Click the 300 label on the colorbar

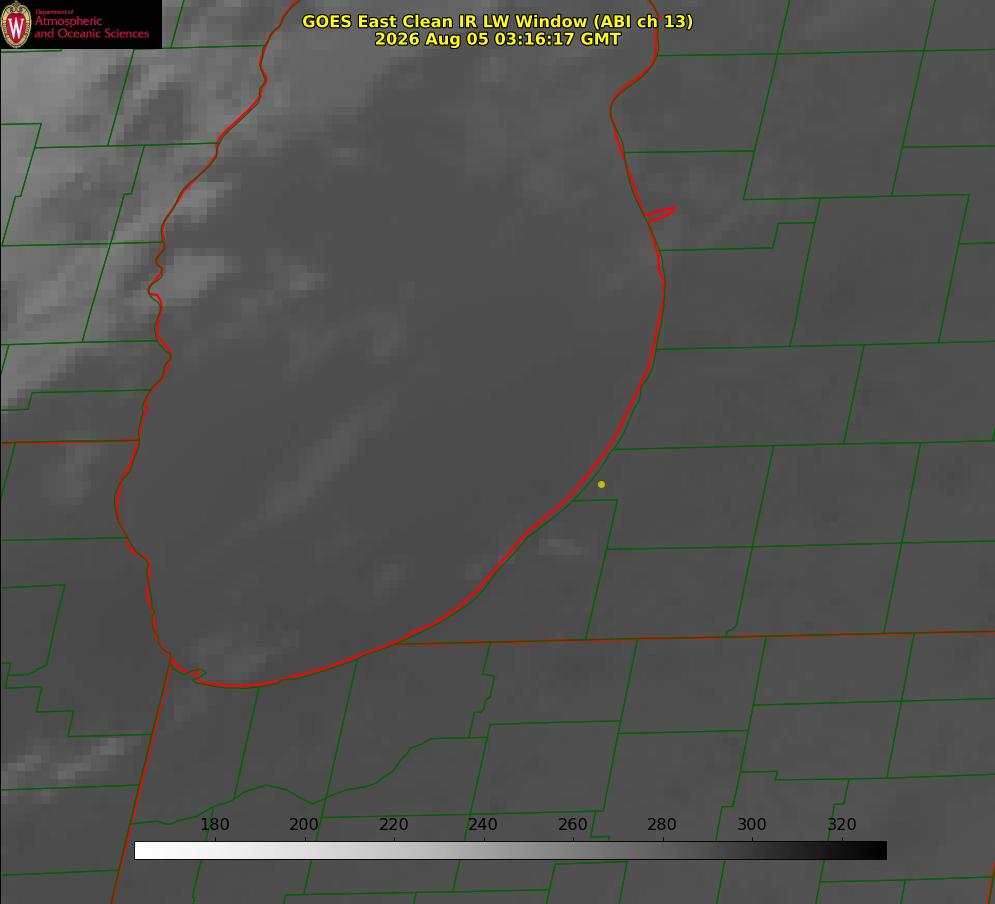(752, 824)
